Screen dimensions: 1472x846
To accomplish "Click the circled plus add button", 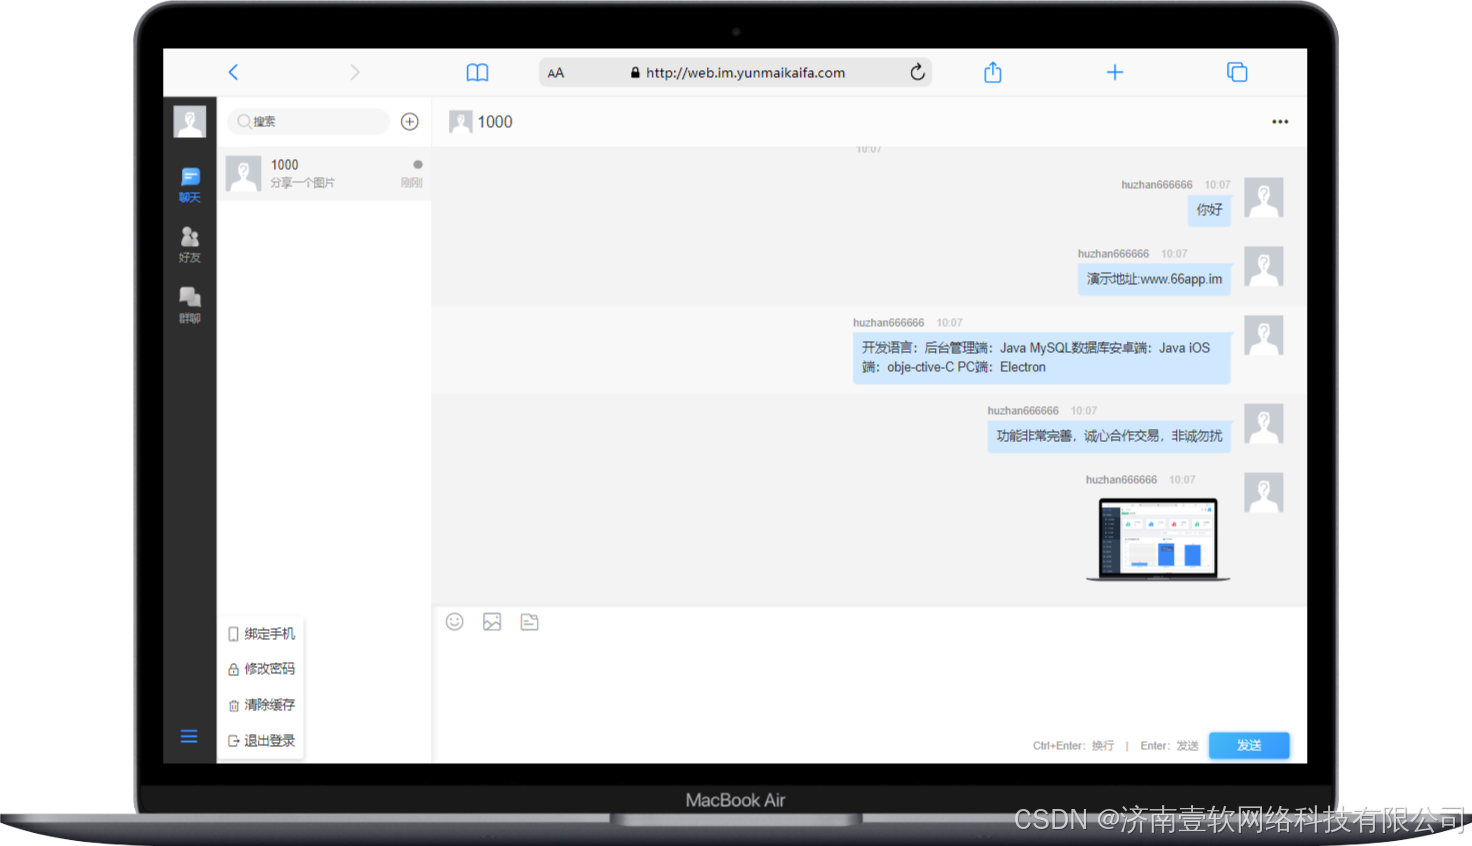I will coord(410,121).
